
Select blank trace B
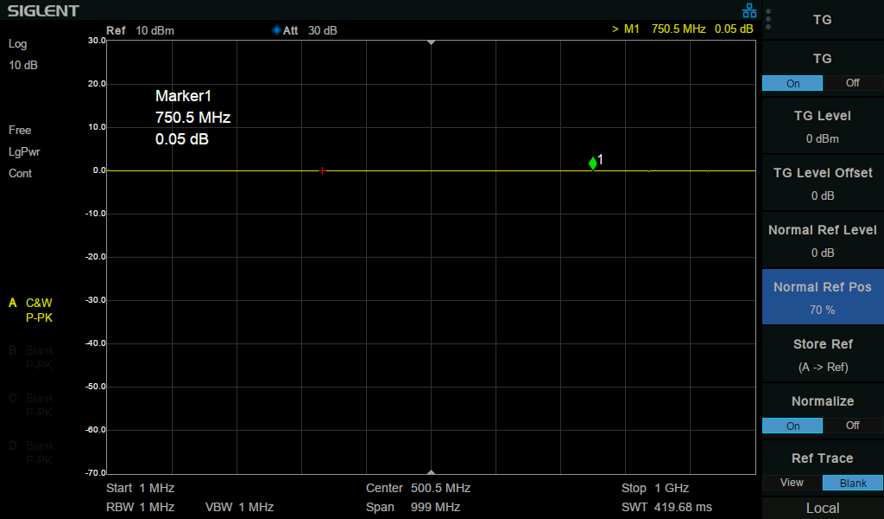31,358
